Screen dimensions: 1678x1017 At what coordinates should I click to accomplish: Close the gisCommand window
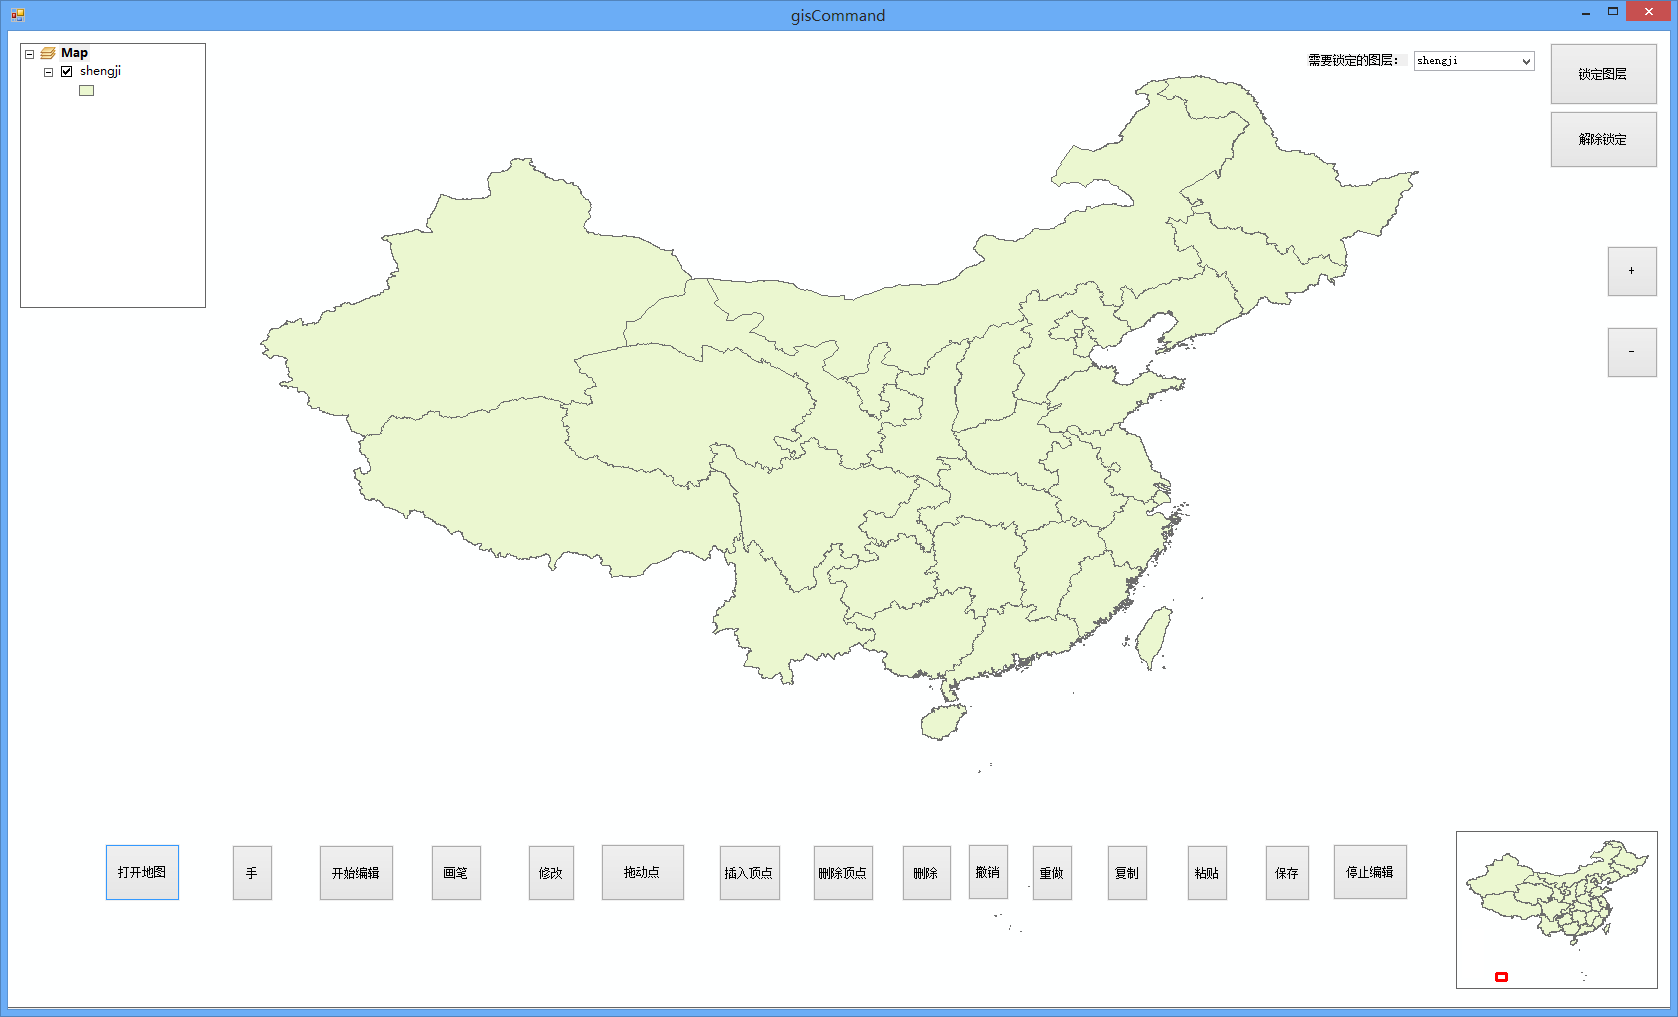click(1649, 12)
